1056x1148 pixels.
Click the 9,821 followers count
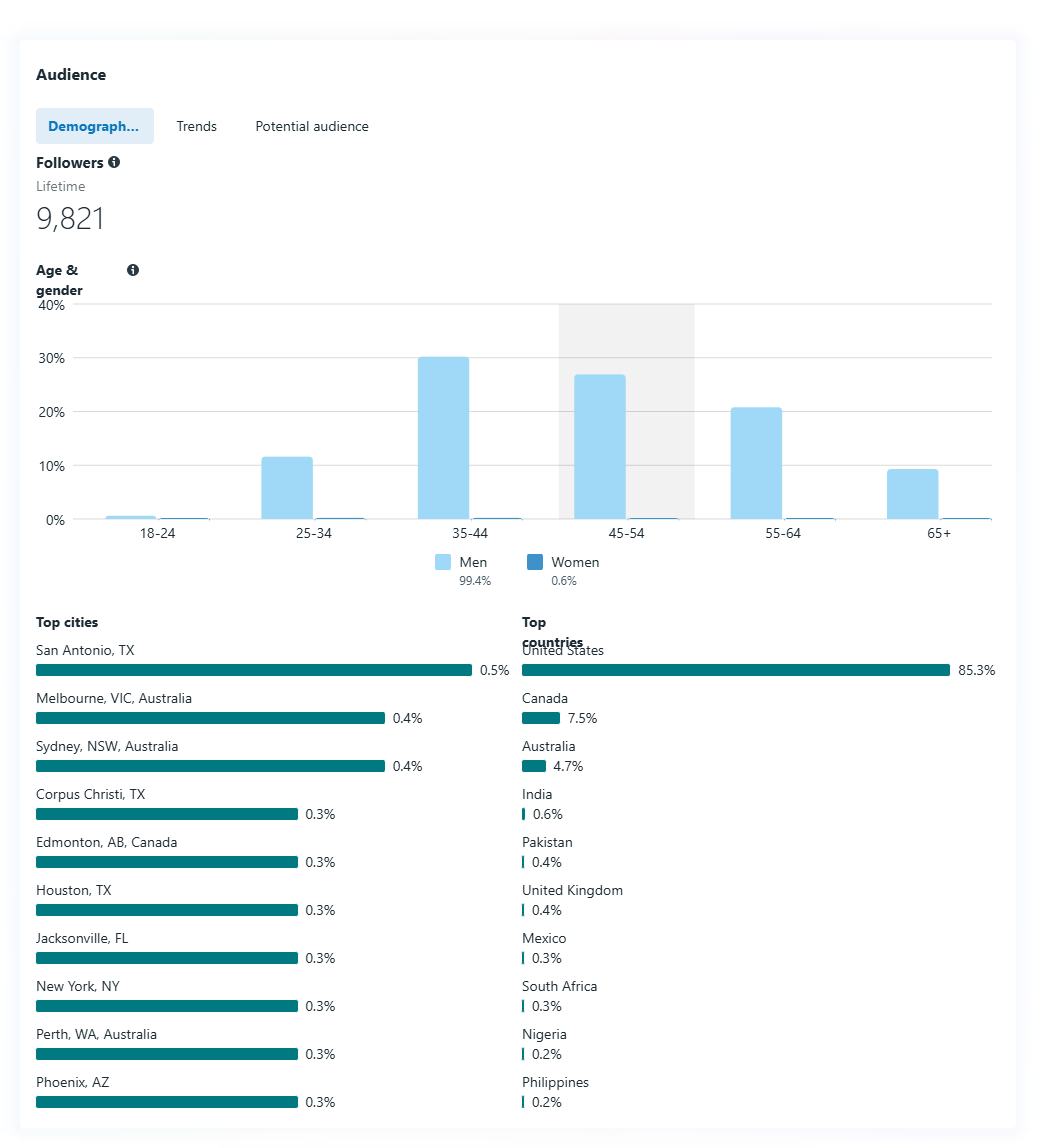70,219
